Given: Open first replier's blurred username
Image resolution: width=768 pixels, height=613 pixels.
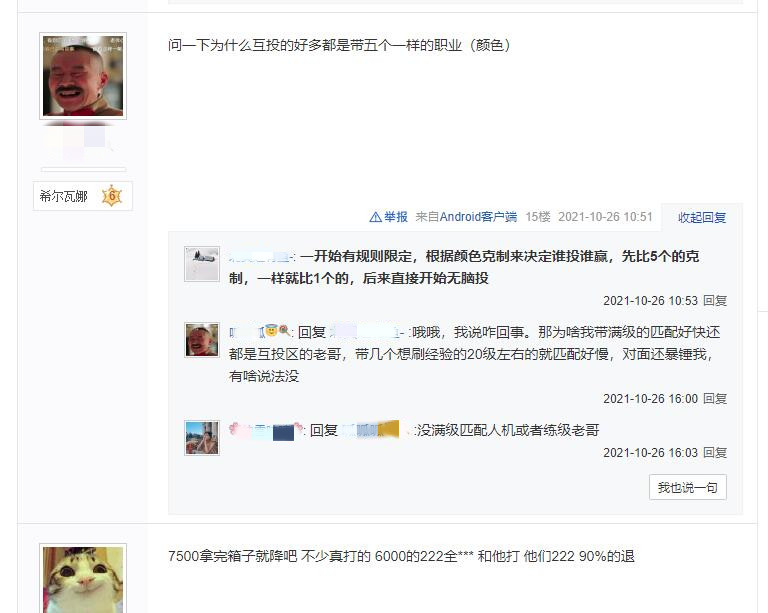Looking at the screenshot, I should (x=261, y=256).
